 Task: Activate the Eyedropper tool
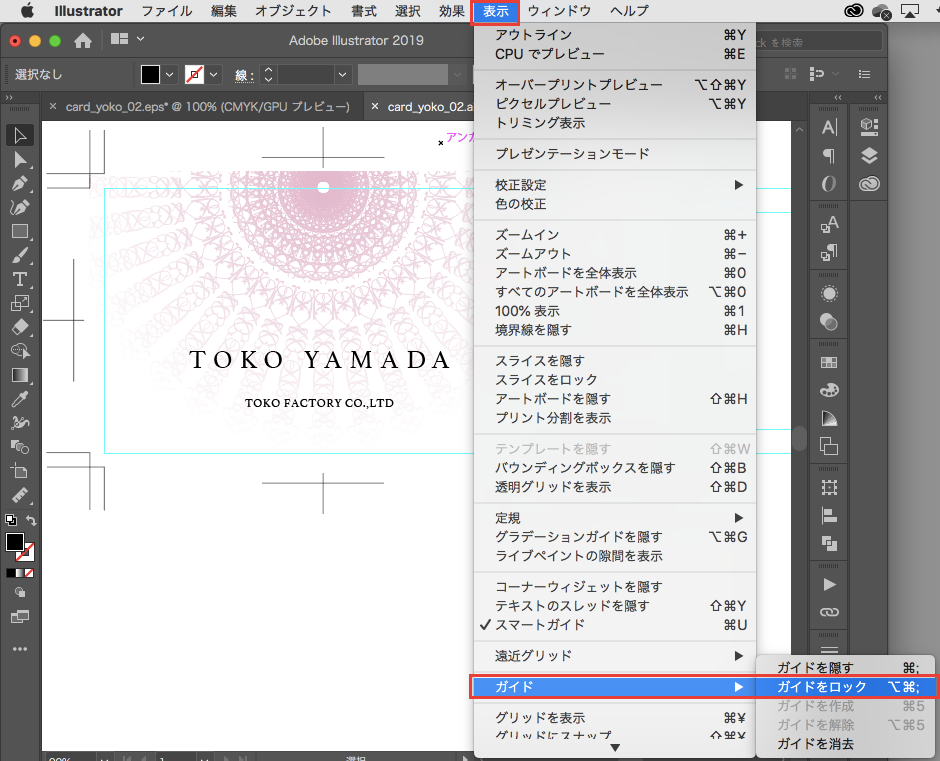(x=19, y=398)
